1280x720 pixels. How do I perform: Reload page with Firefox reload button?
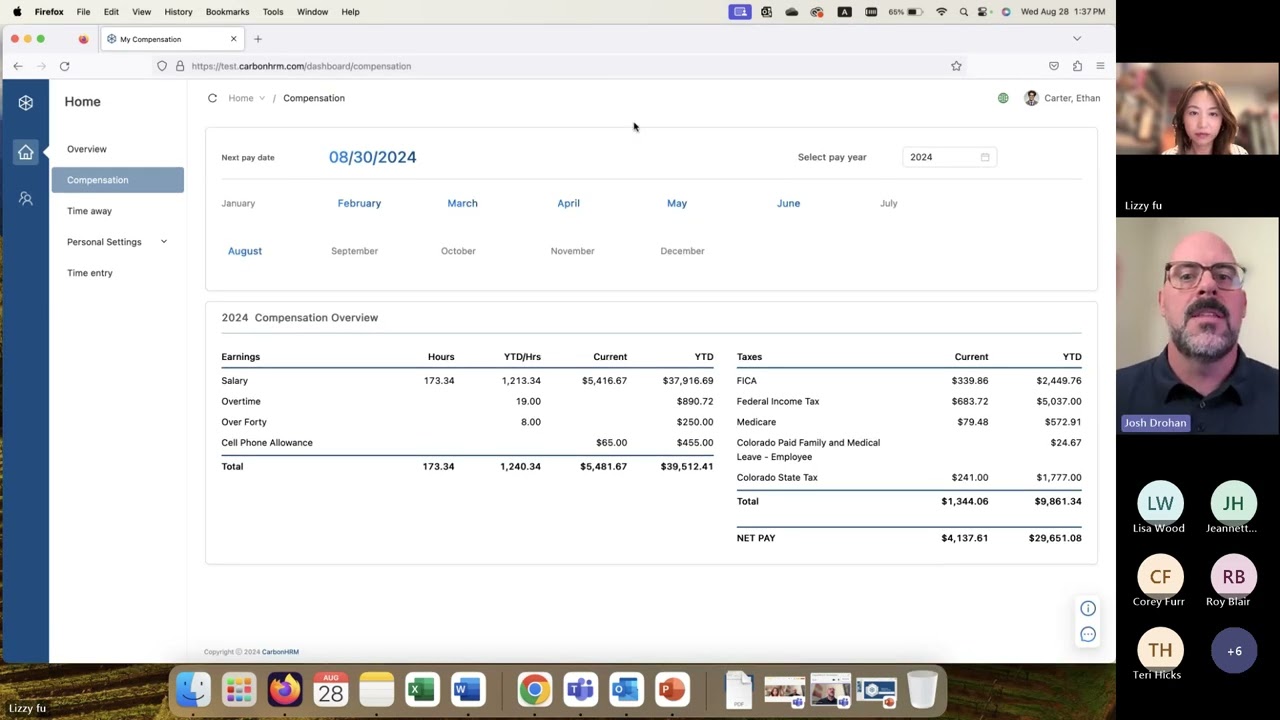tap(64, 66)
